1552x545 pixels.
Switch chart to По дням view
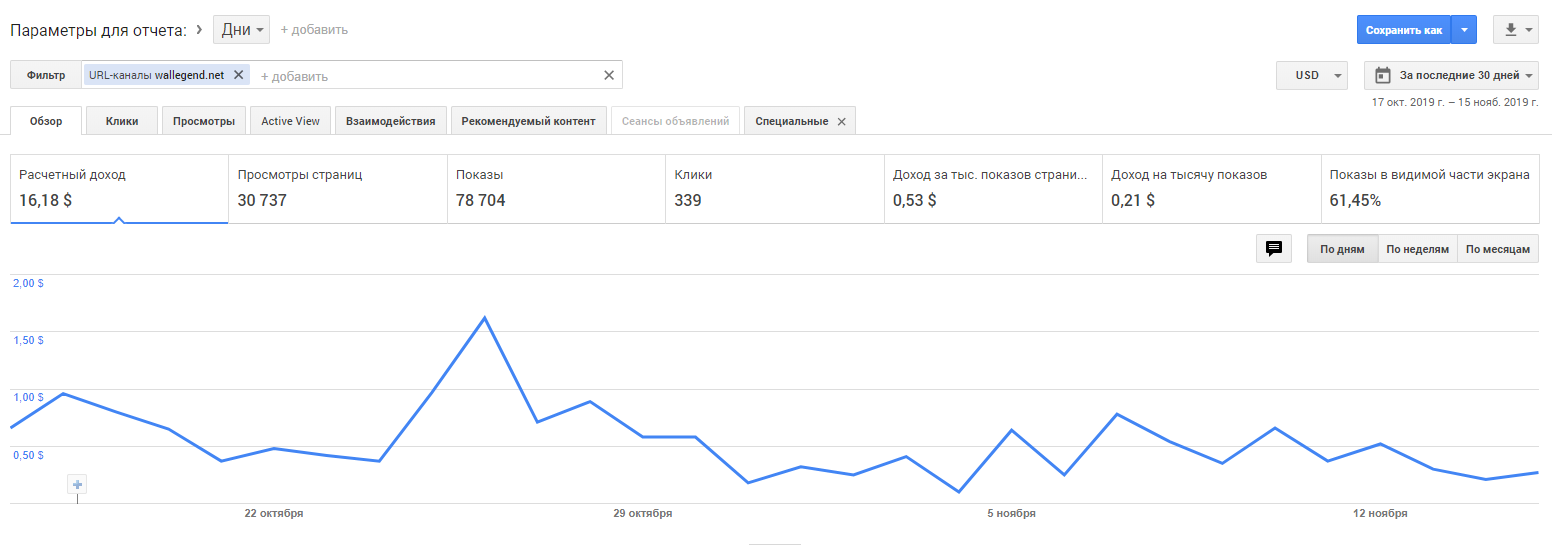point(1342,249)
